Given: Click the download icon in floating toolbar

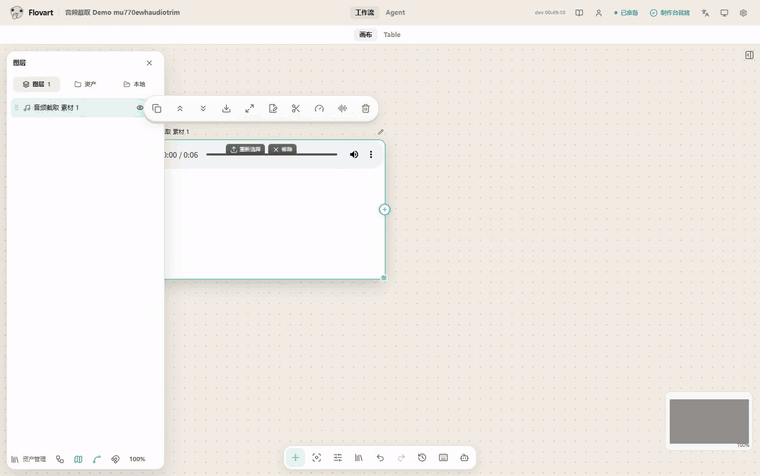Looking at the screenshot, I should tap(226, 109).
